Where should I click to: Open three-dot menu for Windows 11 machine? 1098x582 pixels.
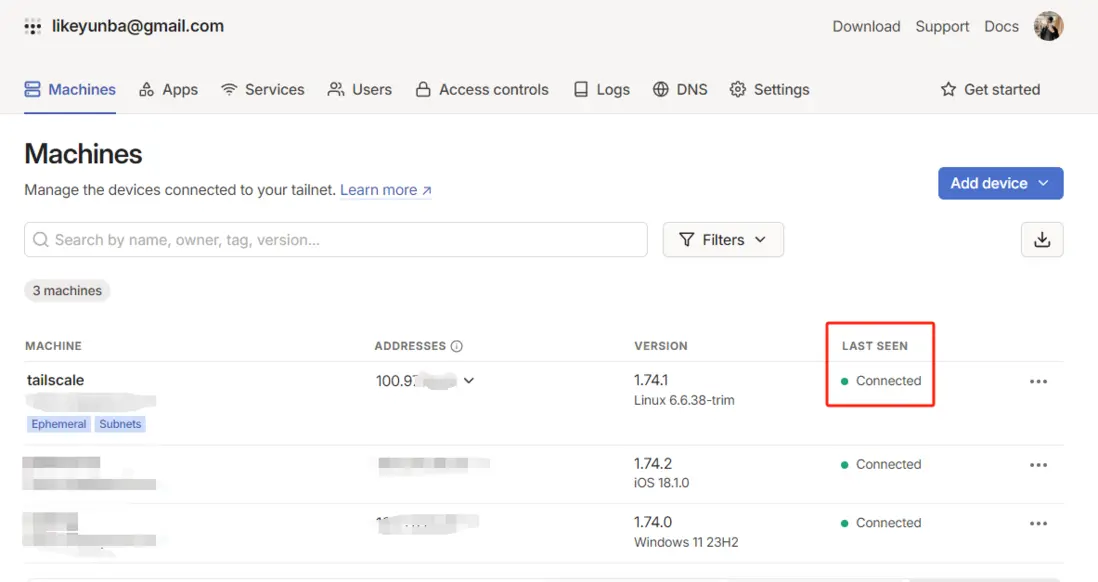point(1038,523)
